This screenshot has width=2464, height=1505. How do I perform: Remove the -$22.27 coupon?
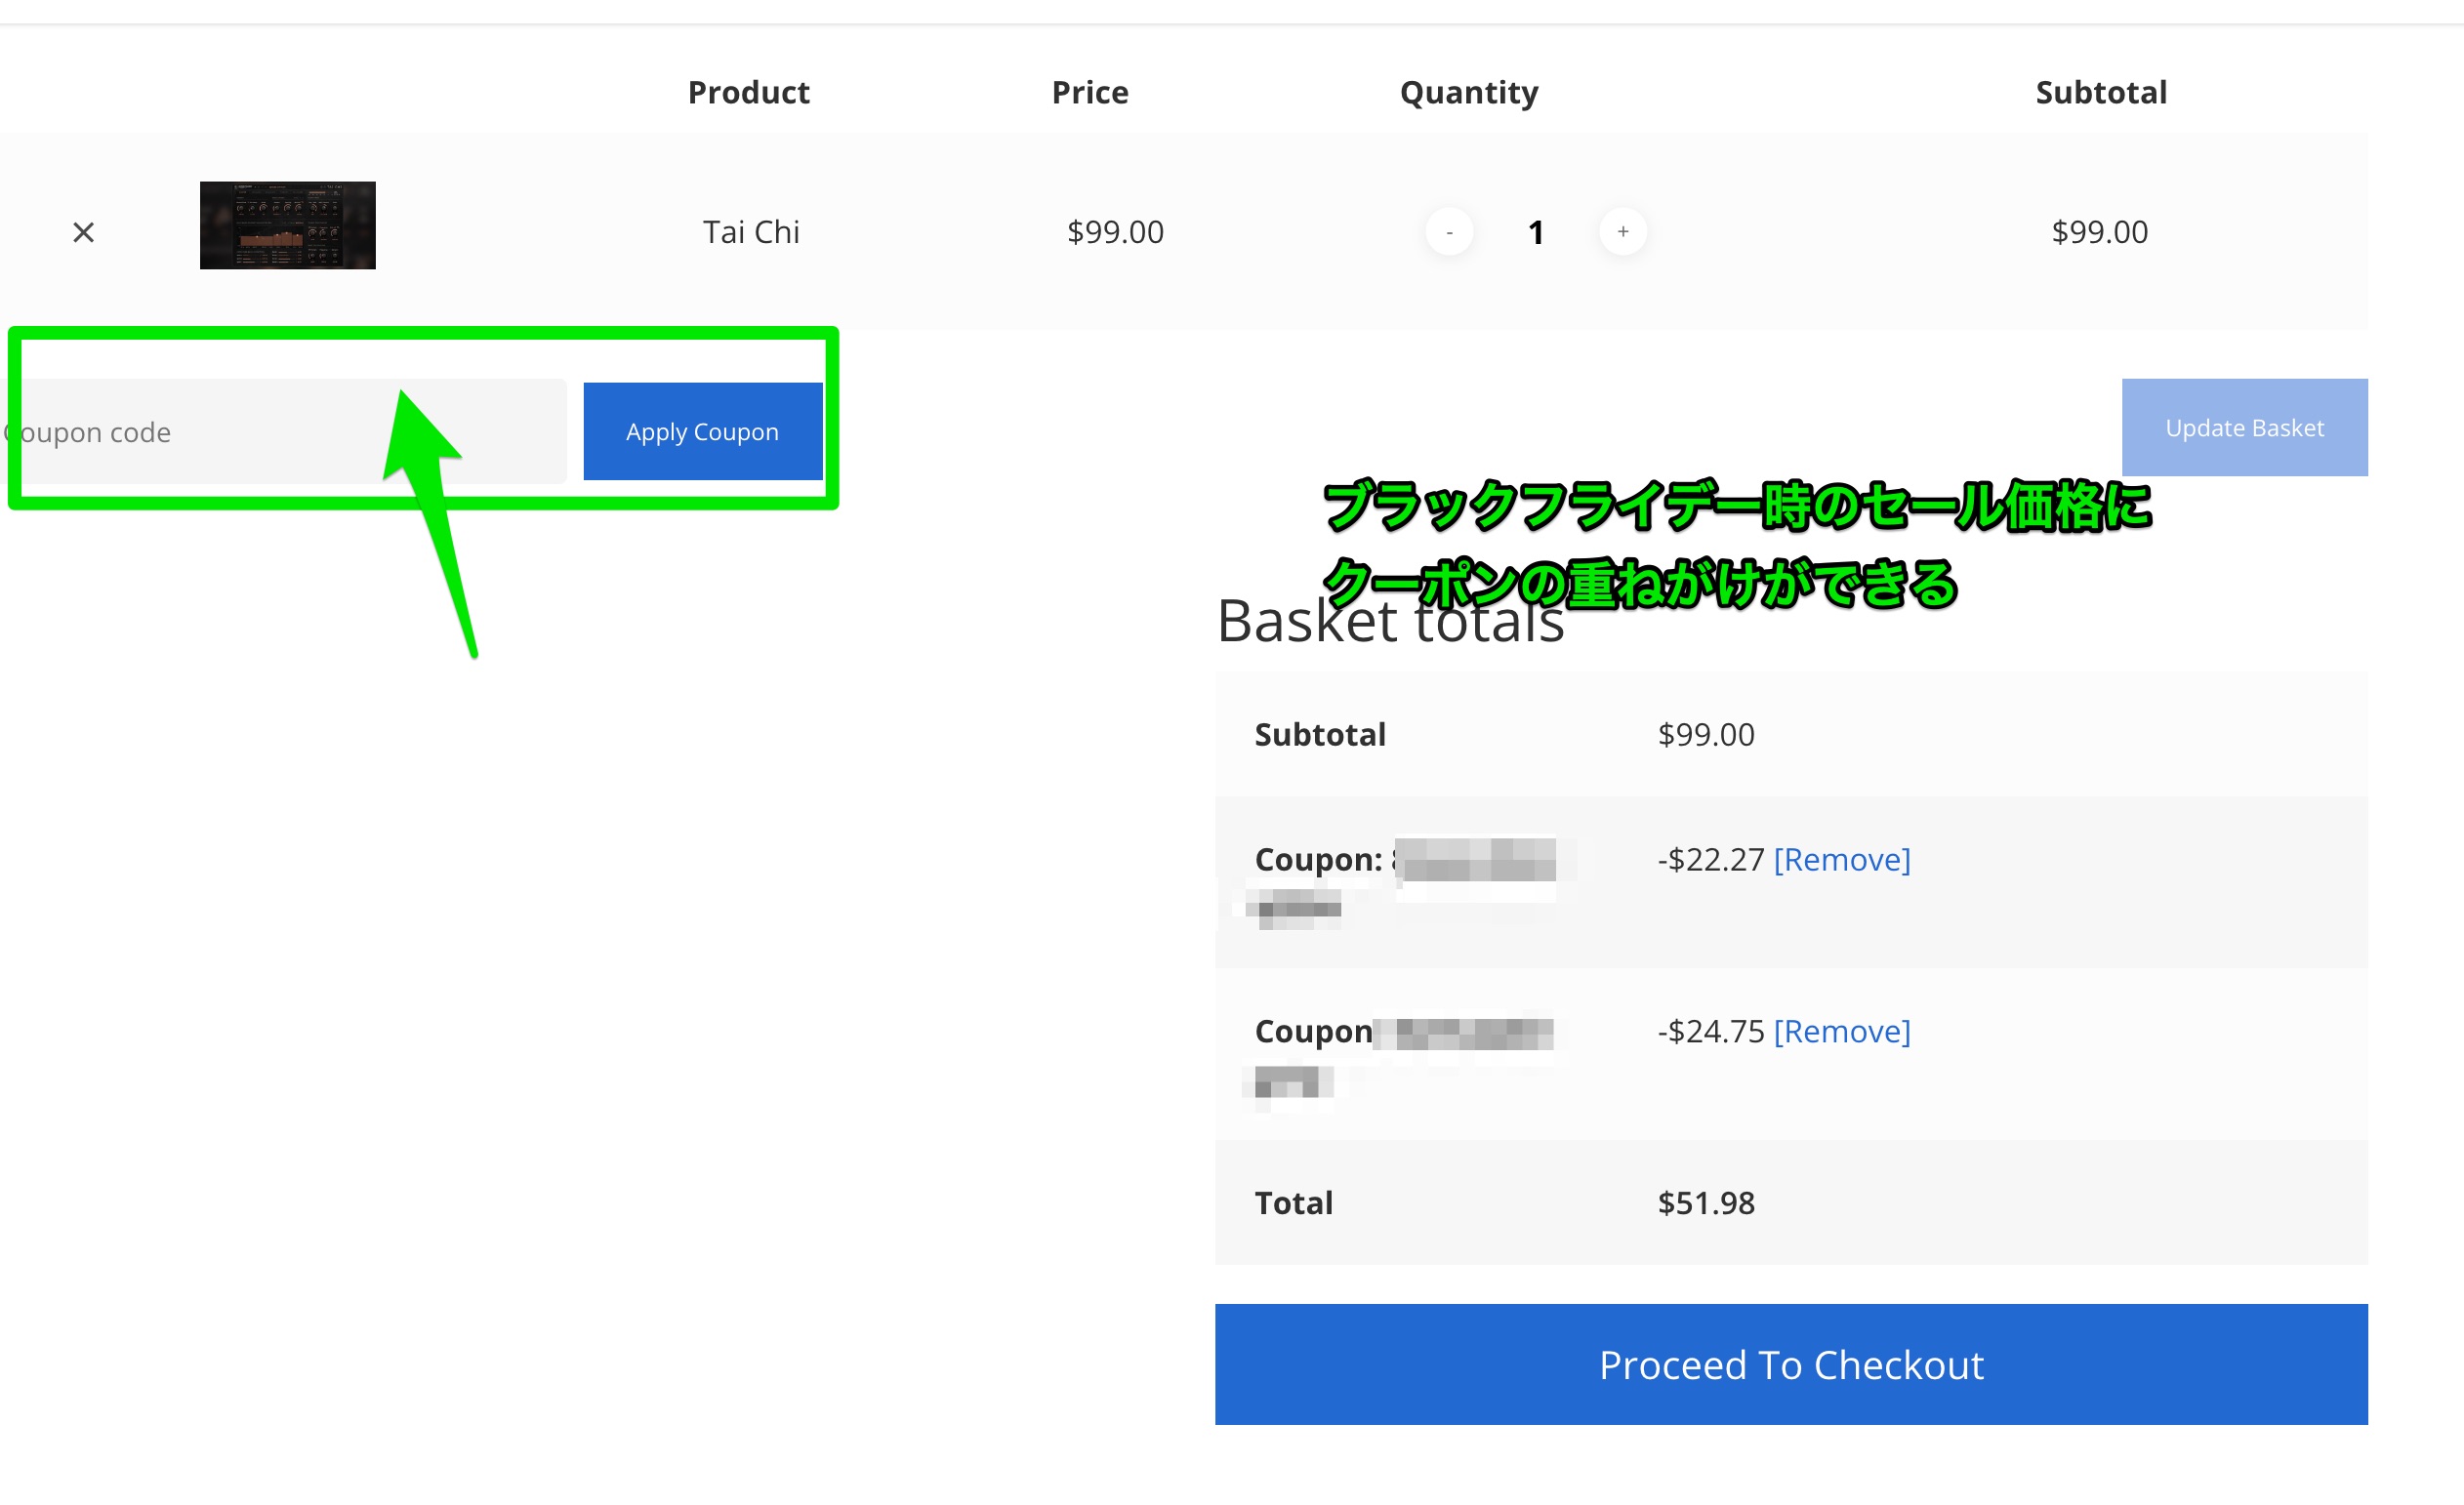(x=1841, y=859)
